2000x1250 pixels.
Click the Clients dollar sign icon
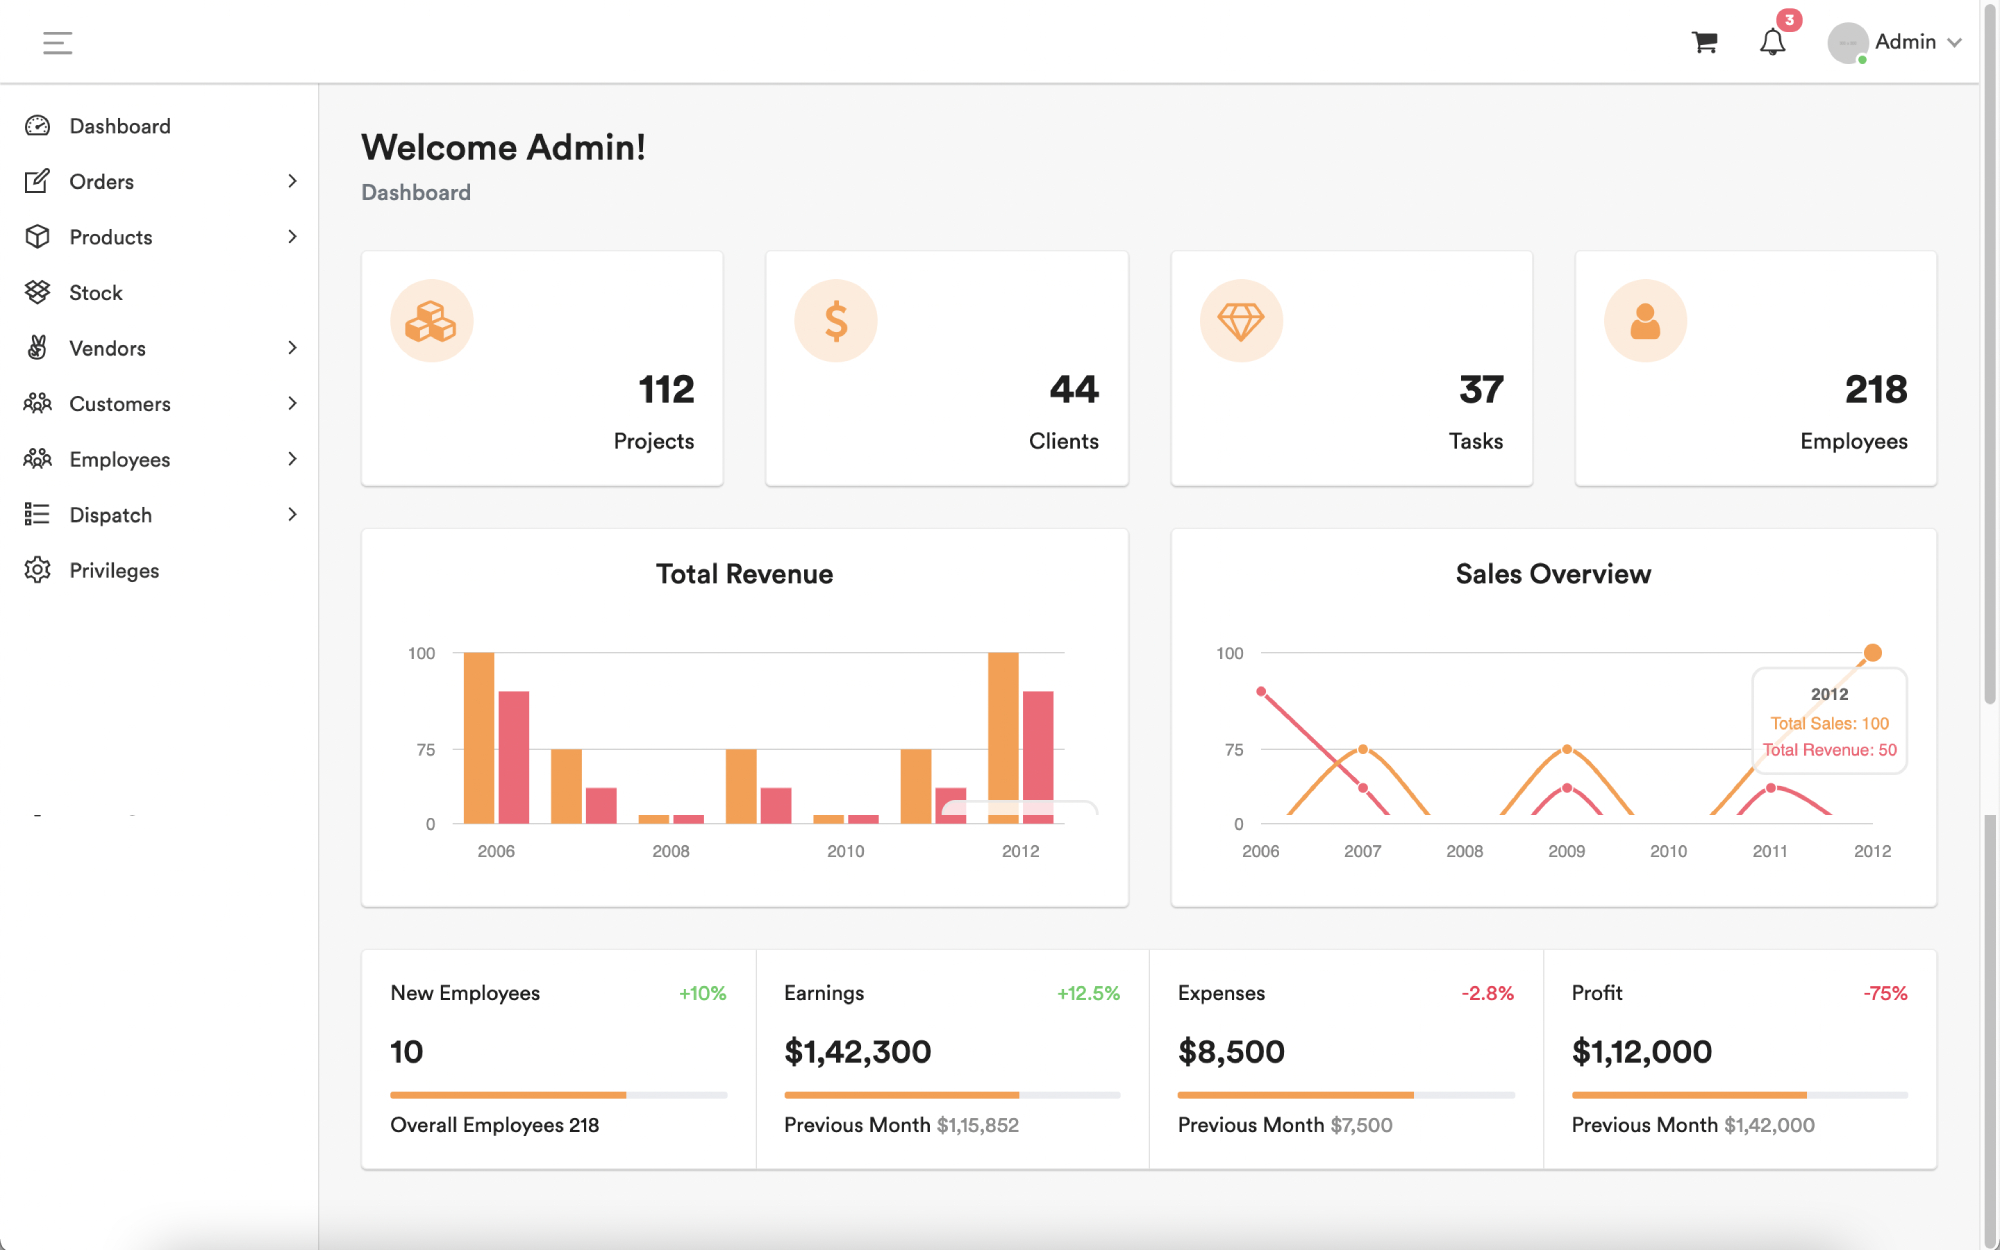(x=836, y=321)
